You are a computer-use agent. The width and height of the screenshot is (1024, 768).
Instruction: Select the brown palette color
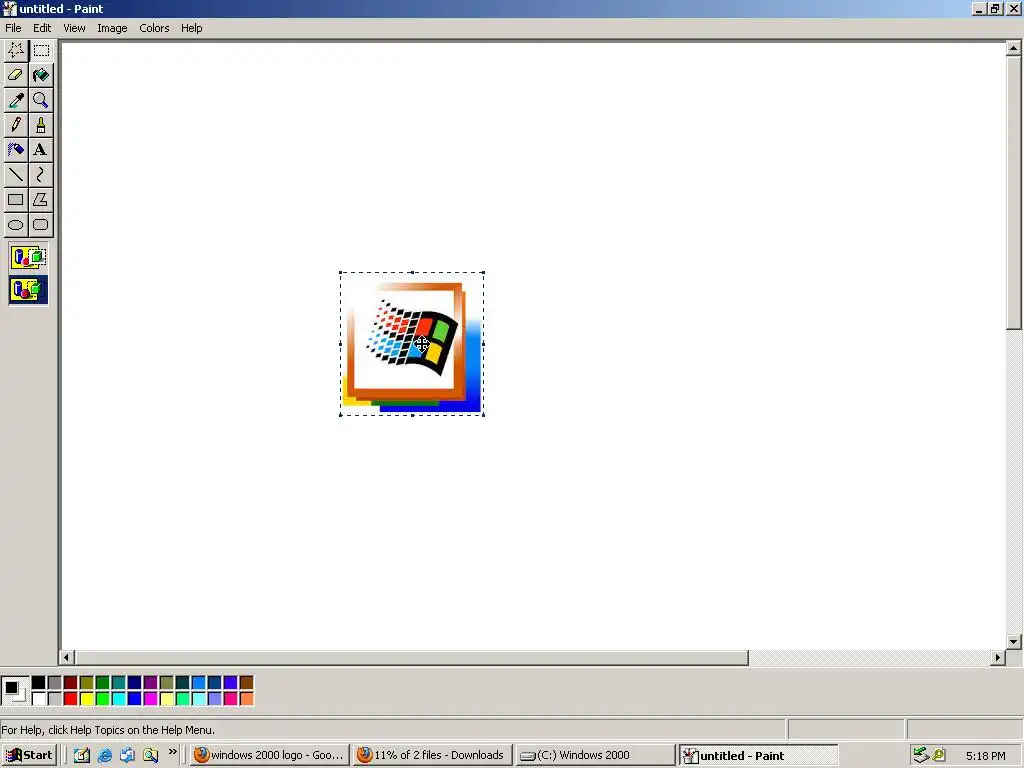point(246,683)
